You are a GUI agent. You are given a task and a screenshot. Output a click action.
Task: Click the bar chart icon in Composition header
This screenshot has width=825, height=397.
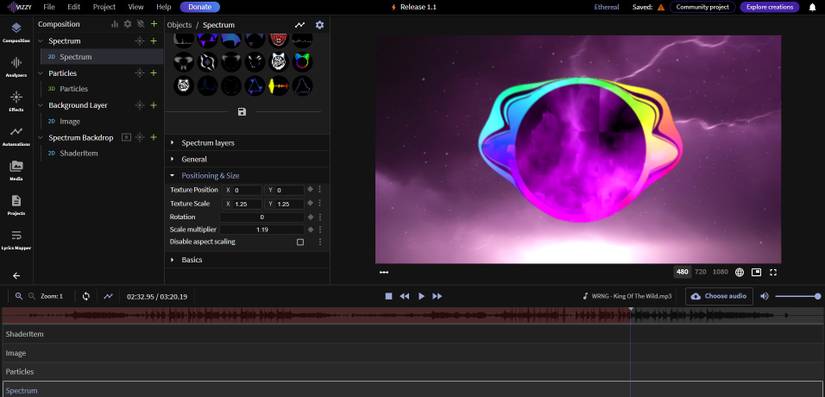pyautogui.click(x=115, y=24)
